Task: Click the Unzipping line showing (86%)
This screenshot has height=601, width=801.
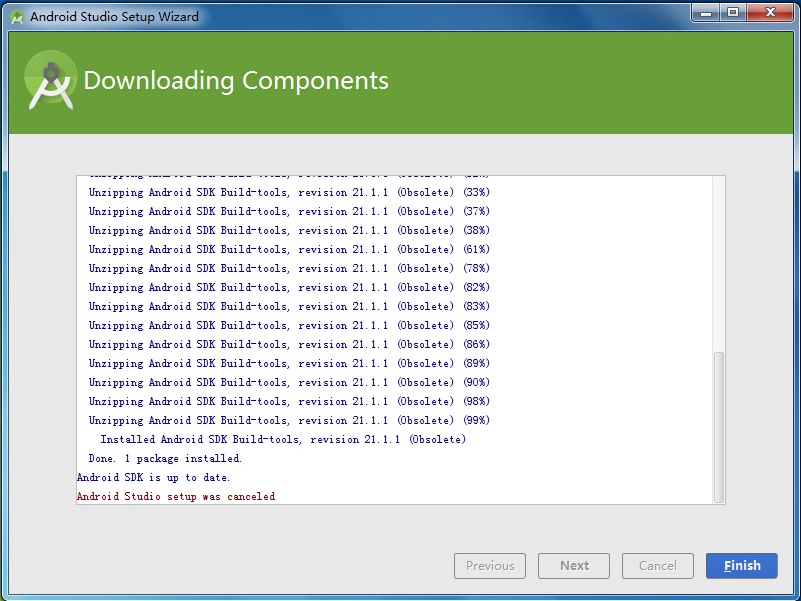Action: click(289, 344)
